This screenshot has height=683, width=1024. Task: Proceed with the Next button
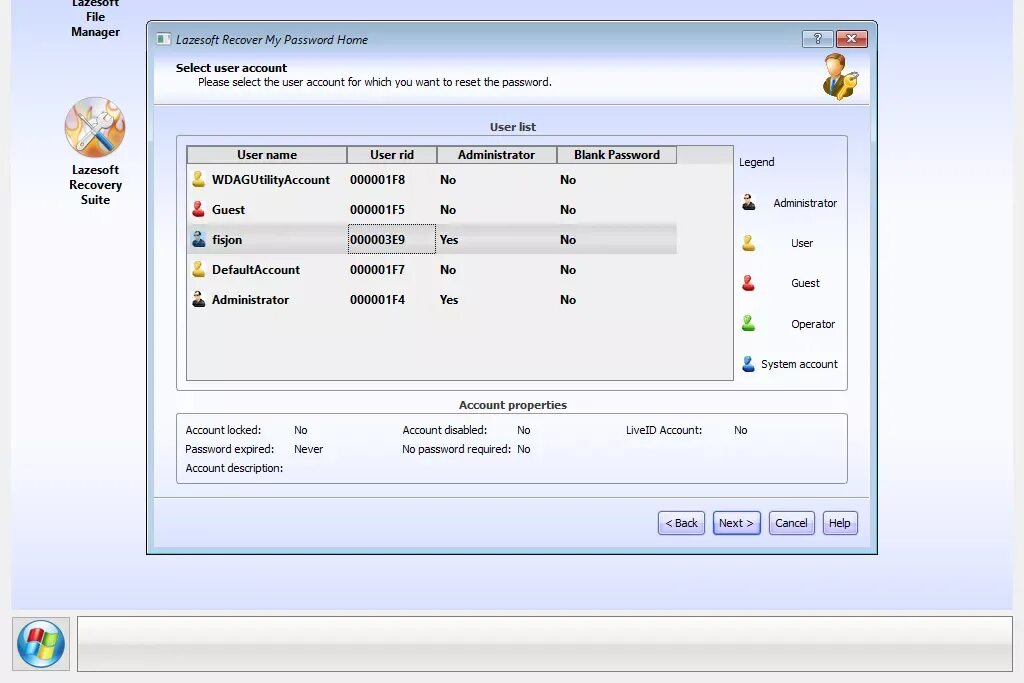737,523
